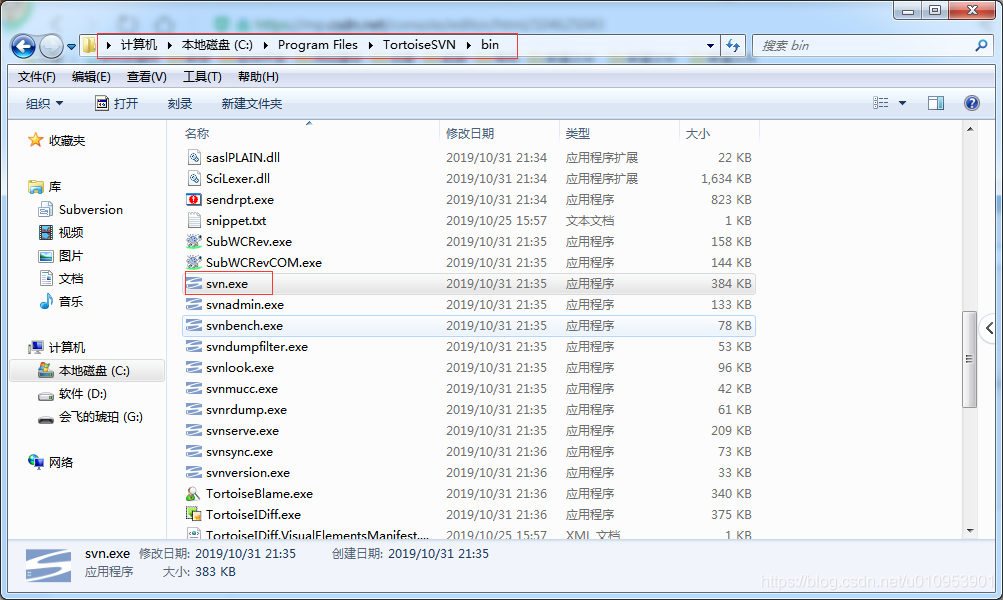Click SciLexer.dll file icon

tap(194, 178)
